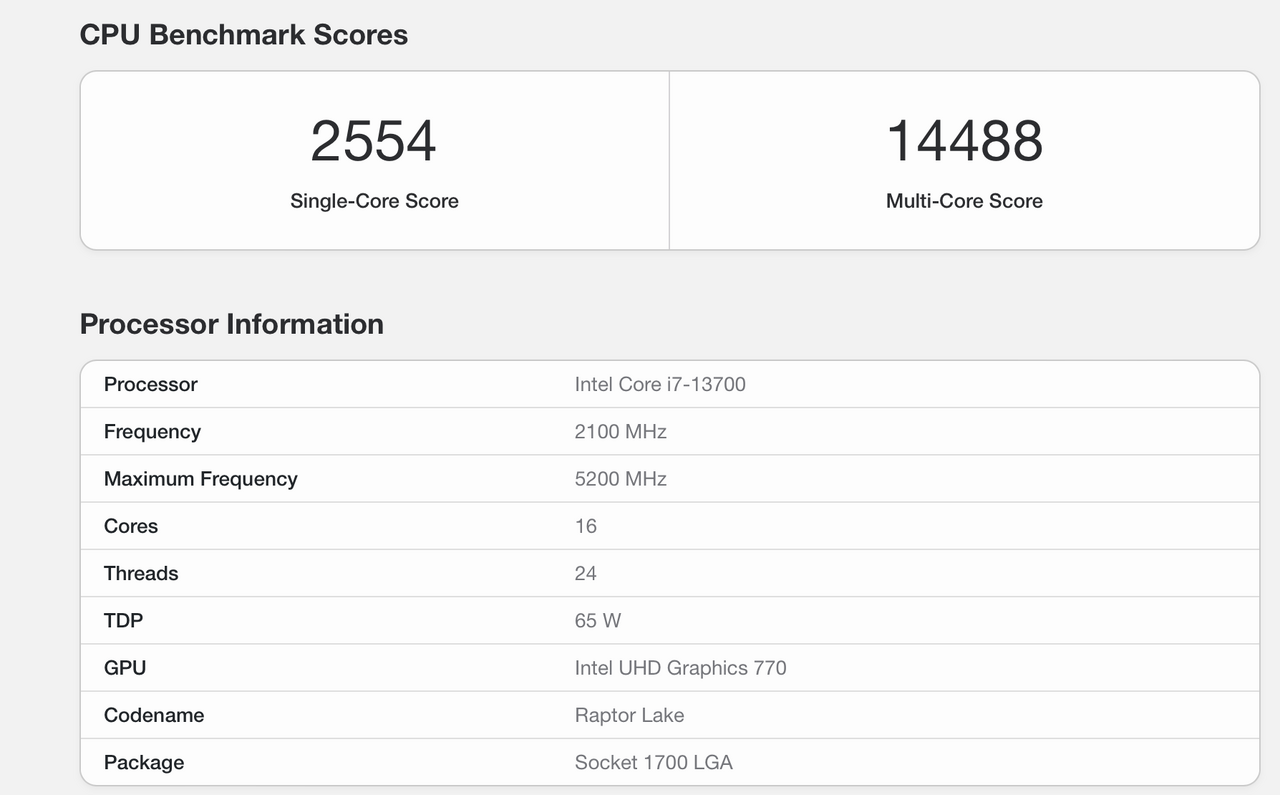This screenshot has height=795, width=1280.
Task: Click the Codename row label
Action: click(x=154, y=715)
